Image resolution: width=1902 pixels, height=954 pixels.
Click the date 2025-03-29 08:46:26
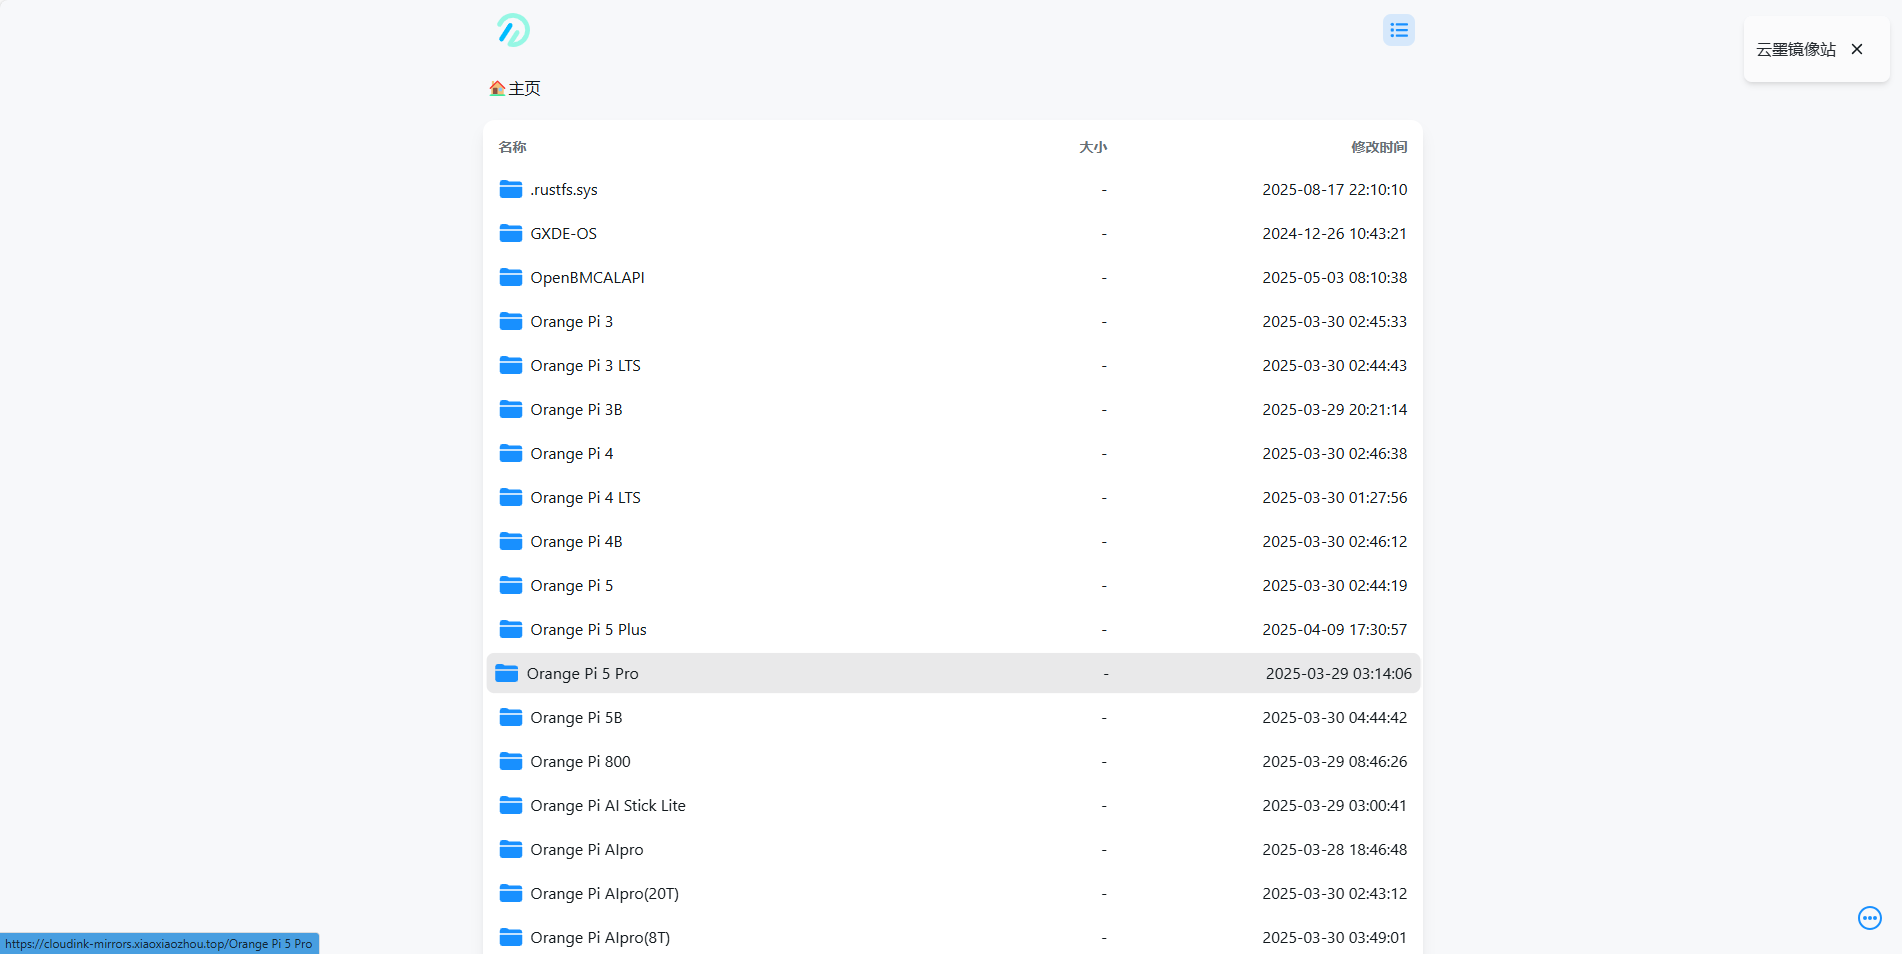[1334, 762]
